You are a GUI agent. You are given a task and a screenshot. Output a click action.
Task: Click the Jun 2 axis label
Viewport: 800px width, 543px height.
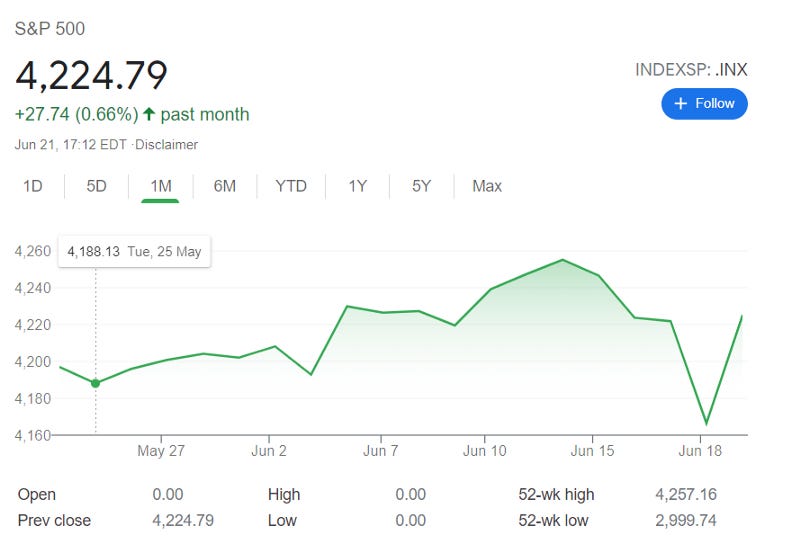click(269, 451)
